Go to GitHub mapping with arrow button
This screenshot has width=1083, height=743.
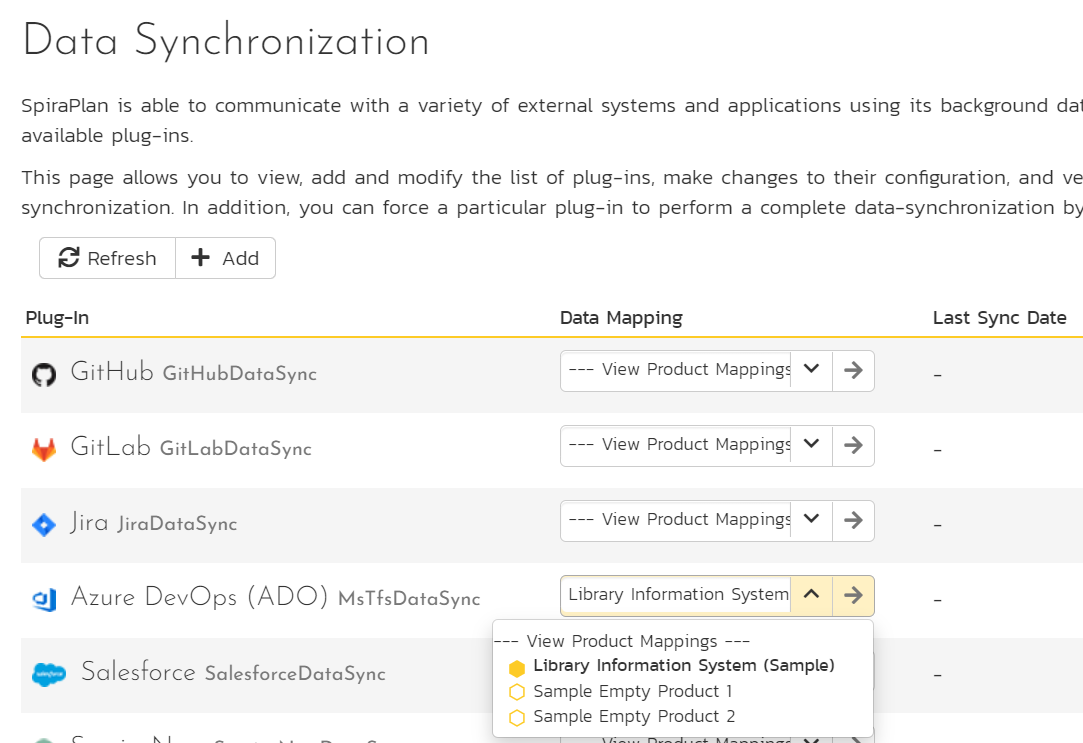tap(854, 371)
